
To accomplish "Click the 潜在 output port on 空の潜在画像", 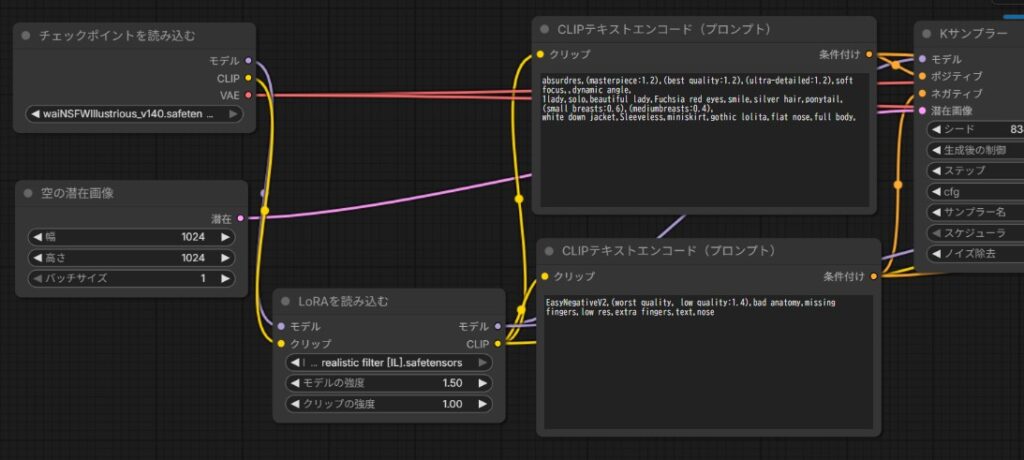I will 240,217.
